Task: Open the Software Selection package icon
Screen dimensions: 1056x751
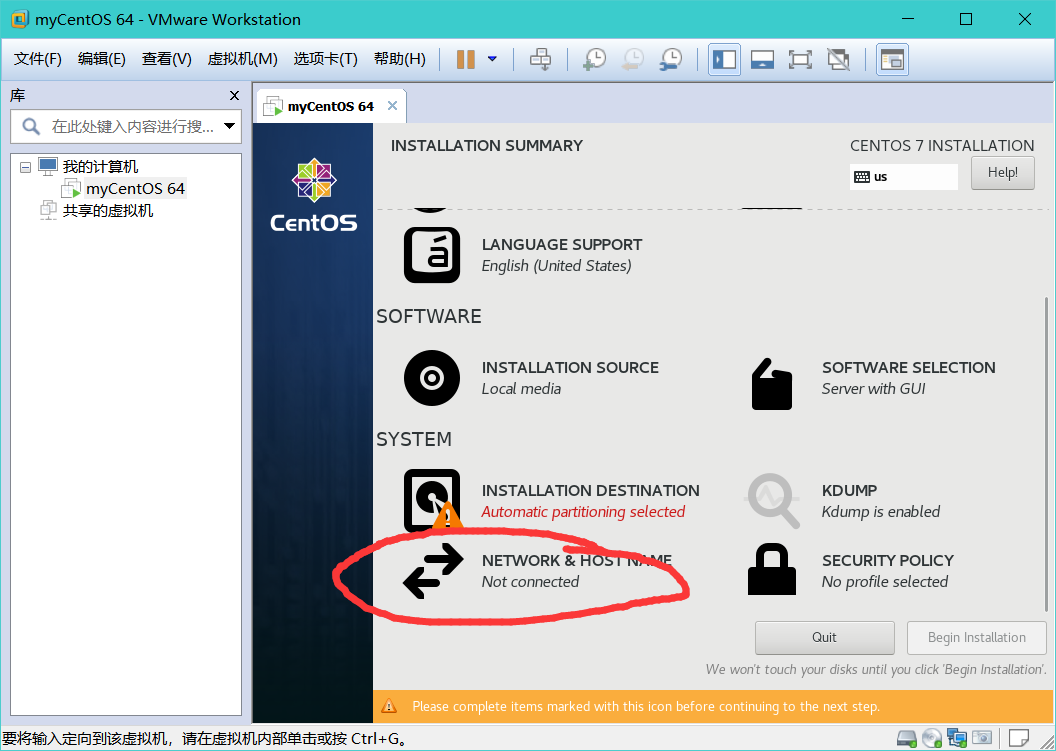Action: [772, 383]
